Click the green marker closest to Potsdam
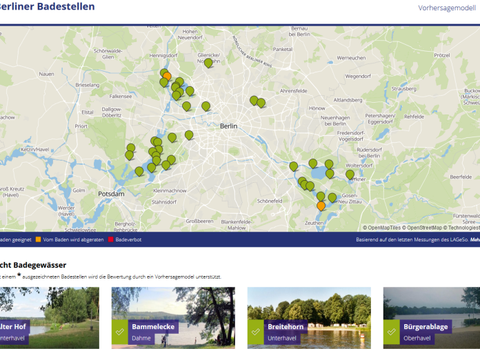This screenshot has height=360, width=480. tap(139, 171)
